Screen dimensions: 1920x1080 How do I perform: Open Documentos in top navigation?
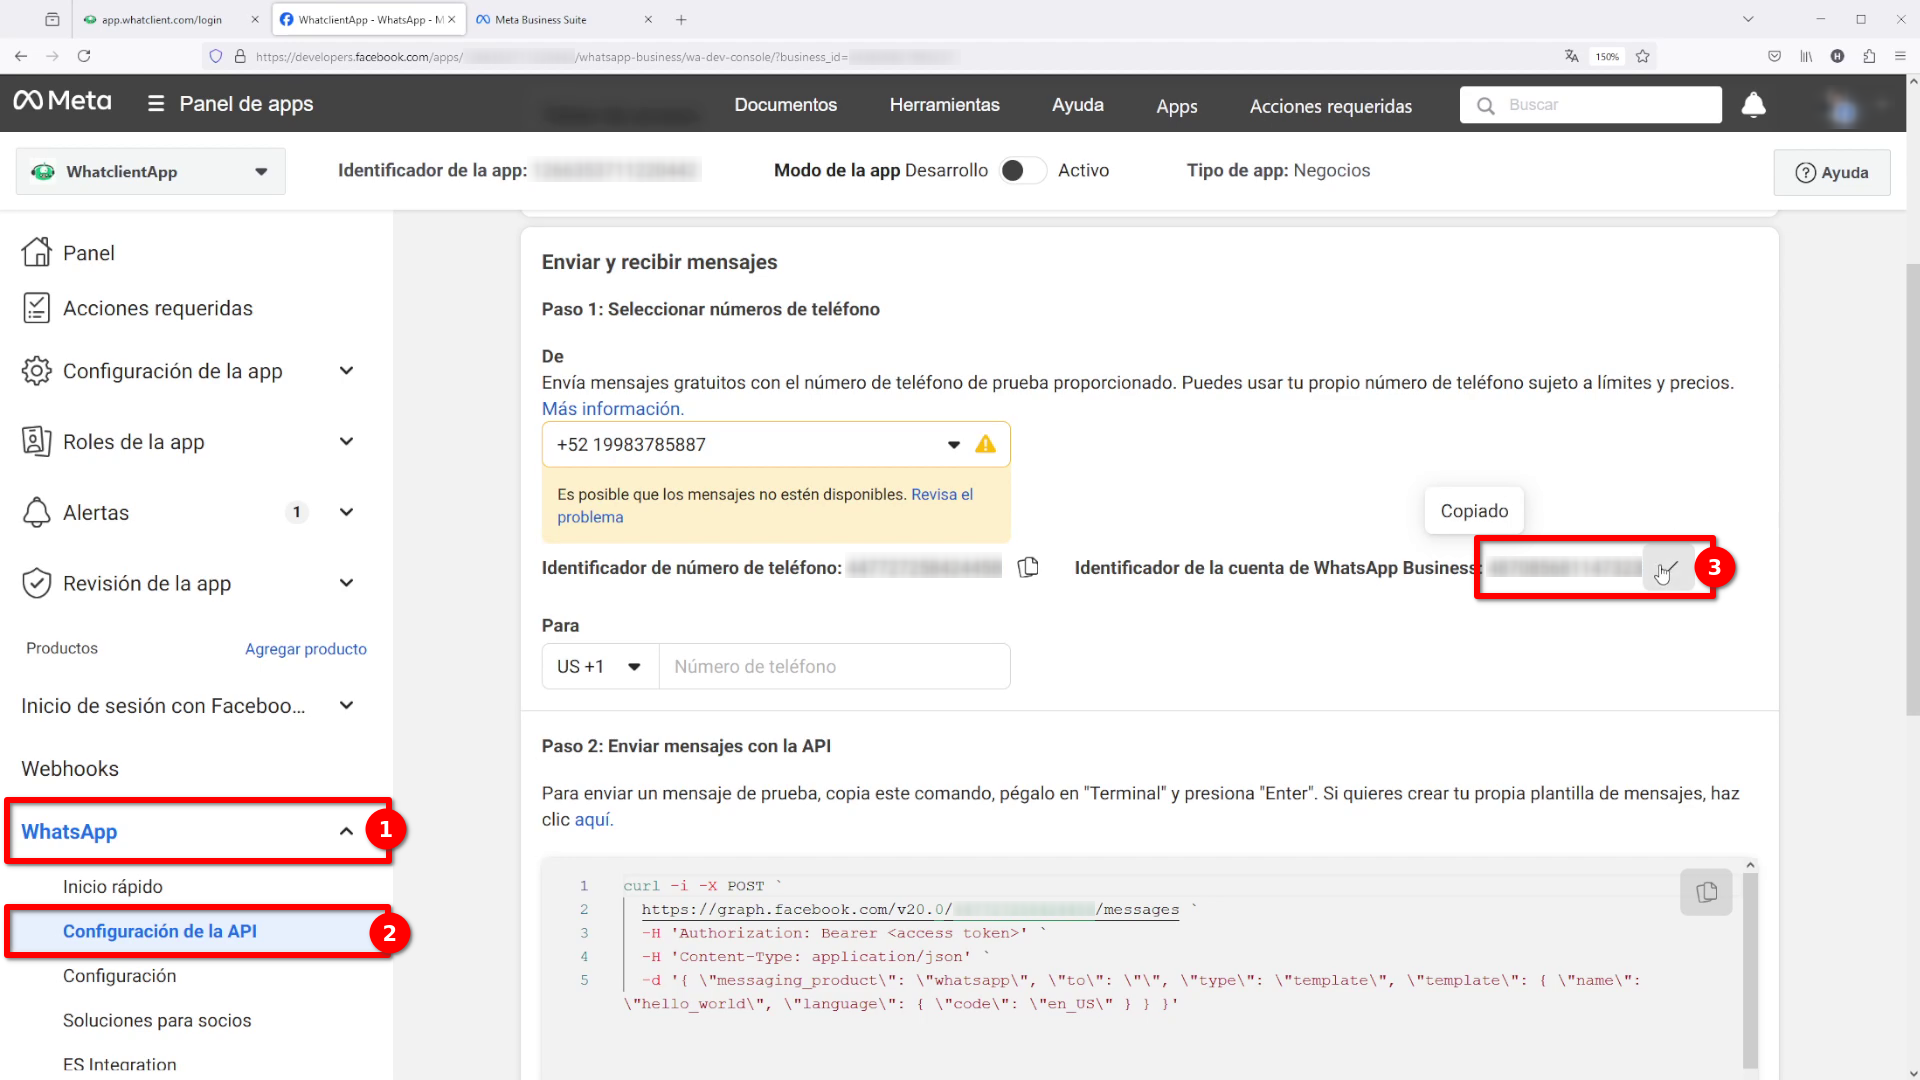tap(785, 105)
